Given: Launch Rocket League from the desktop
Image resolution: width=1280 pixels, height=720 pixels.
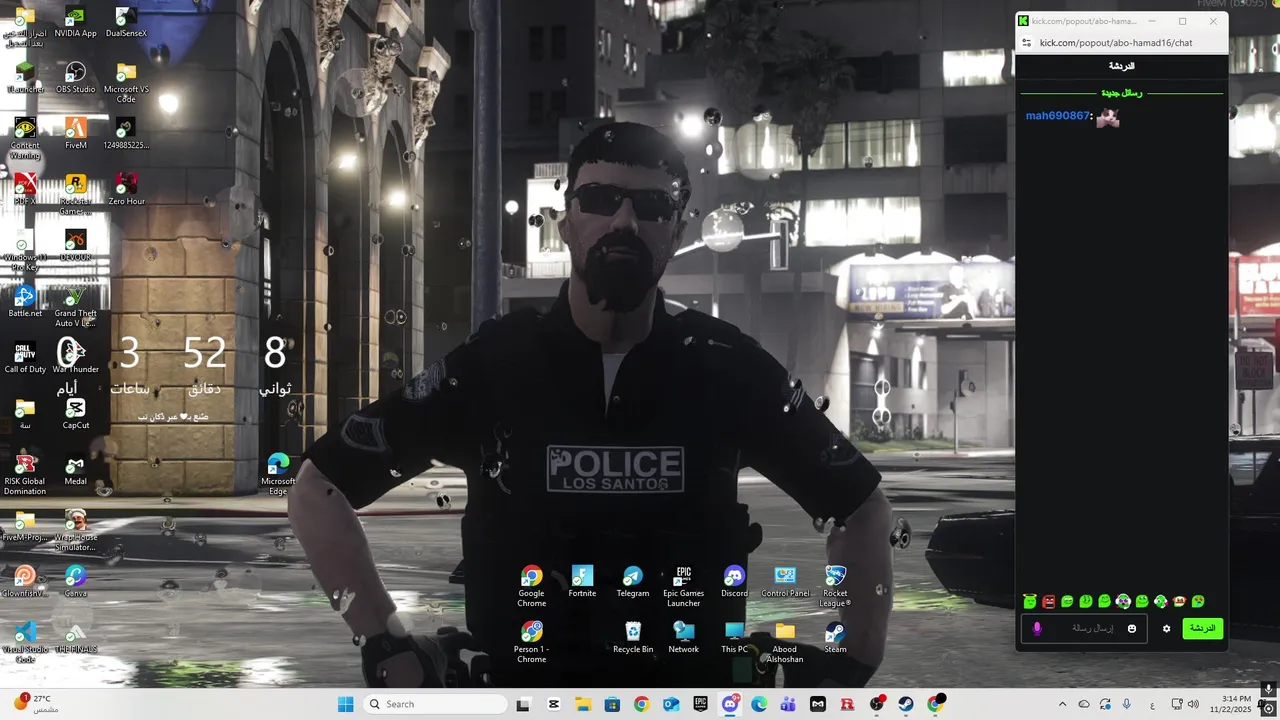Looking at the screenshot, I should (835, 587).
